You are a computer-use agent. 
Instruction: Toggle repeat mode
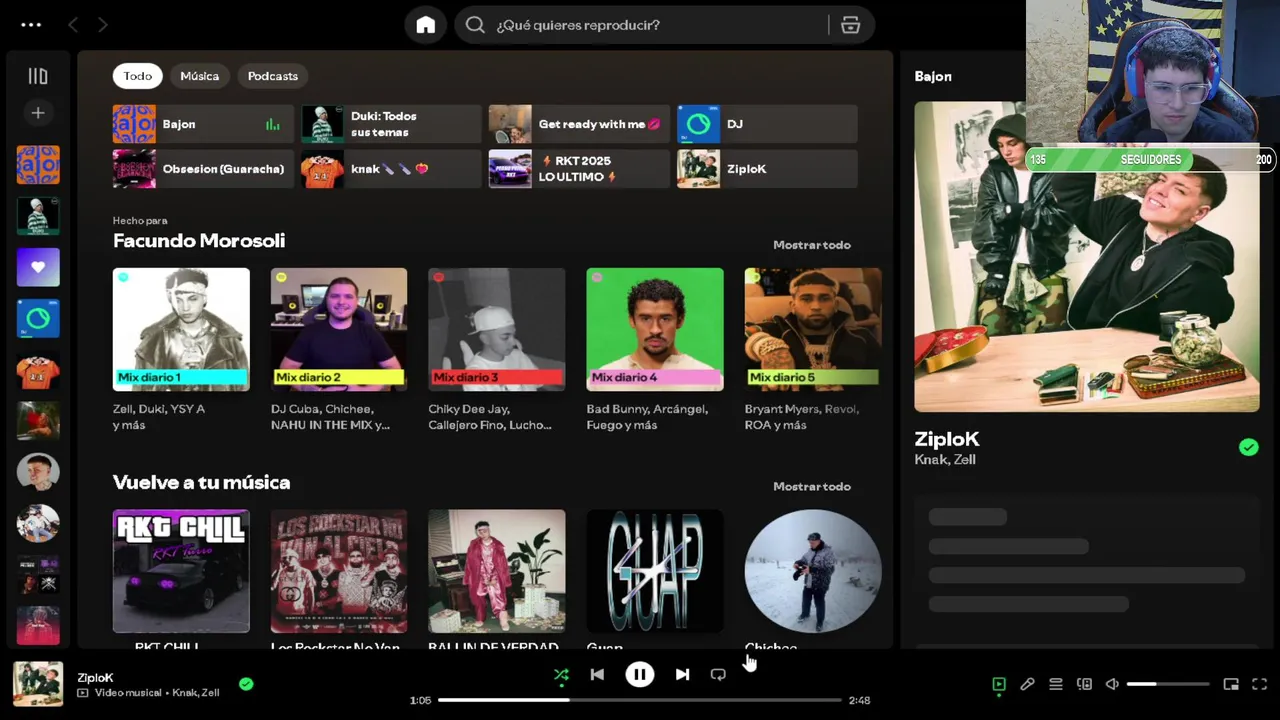pyautogui.click(x=718, y=675)
